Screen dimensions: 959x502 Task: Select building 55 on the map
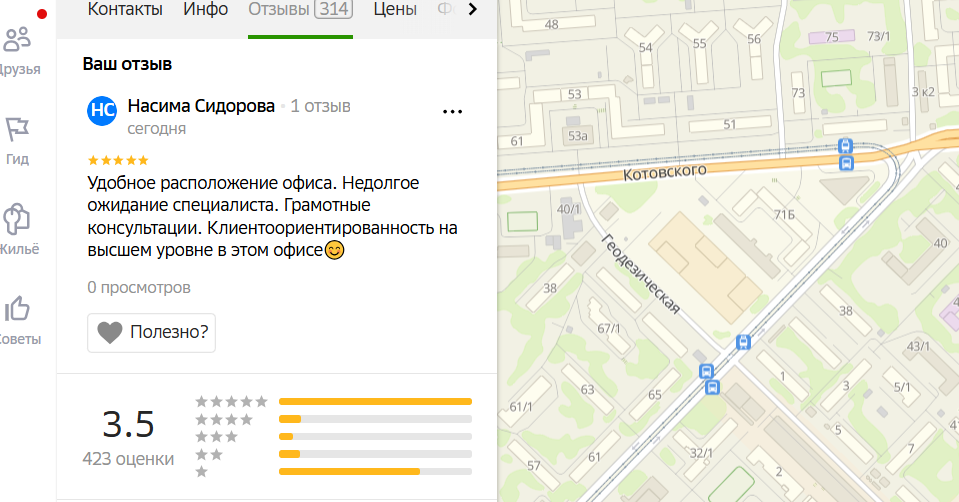click(700, 44)
